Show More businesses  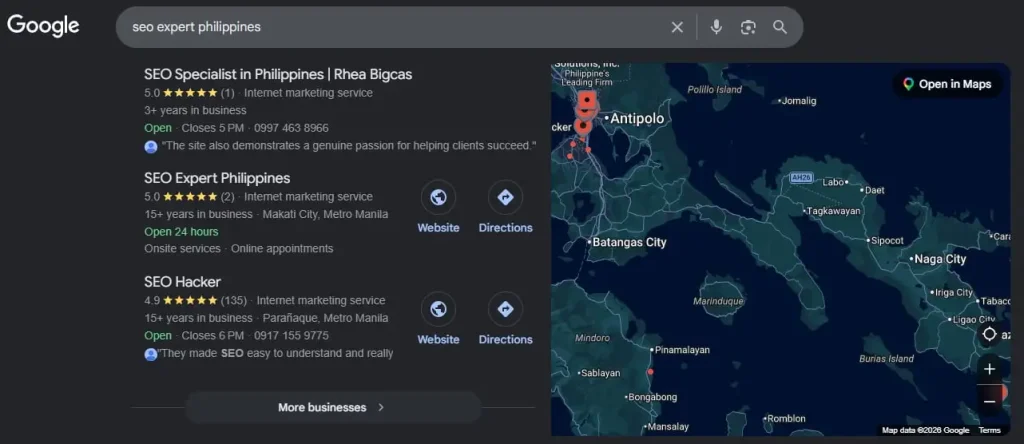click(333, 407)
